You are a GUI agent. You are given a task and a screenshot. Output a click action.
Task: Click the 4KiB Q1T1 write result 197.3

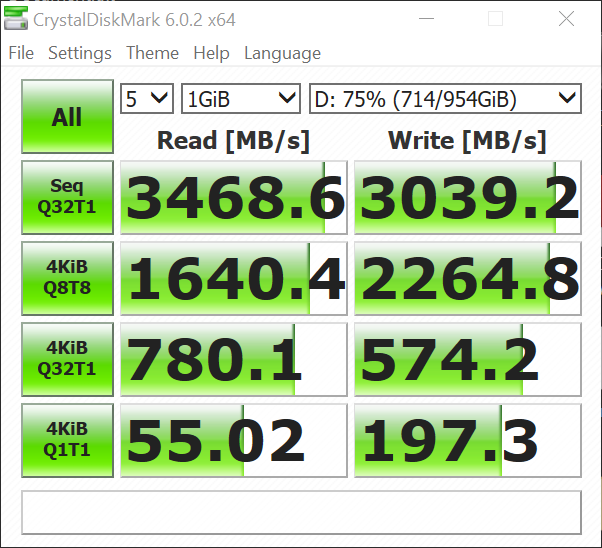(468, 440)
